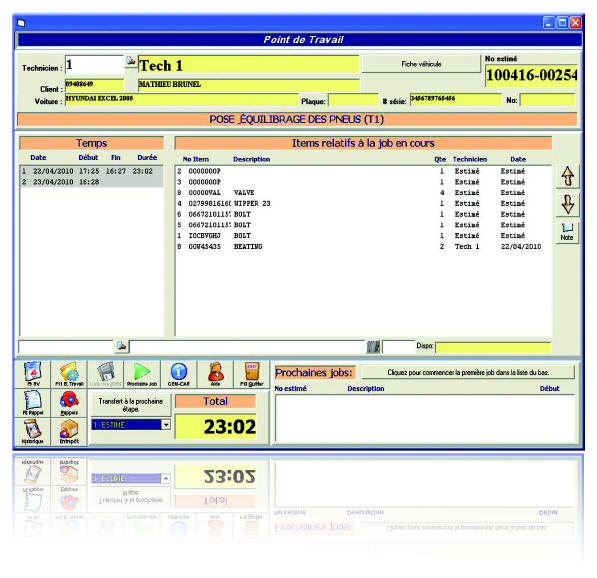Expand the 1-ESTIME step dropdown
Image resolution: width=597 pixels, height=578 pixels.
coord(166,425)
